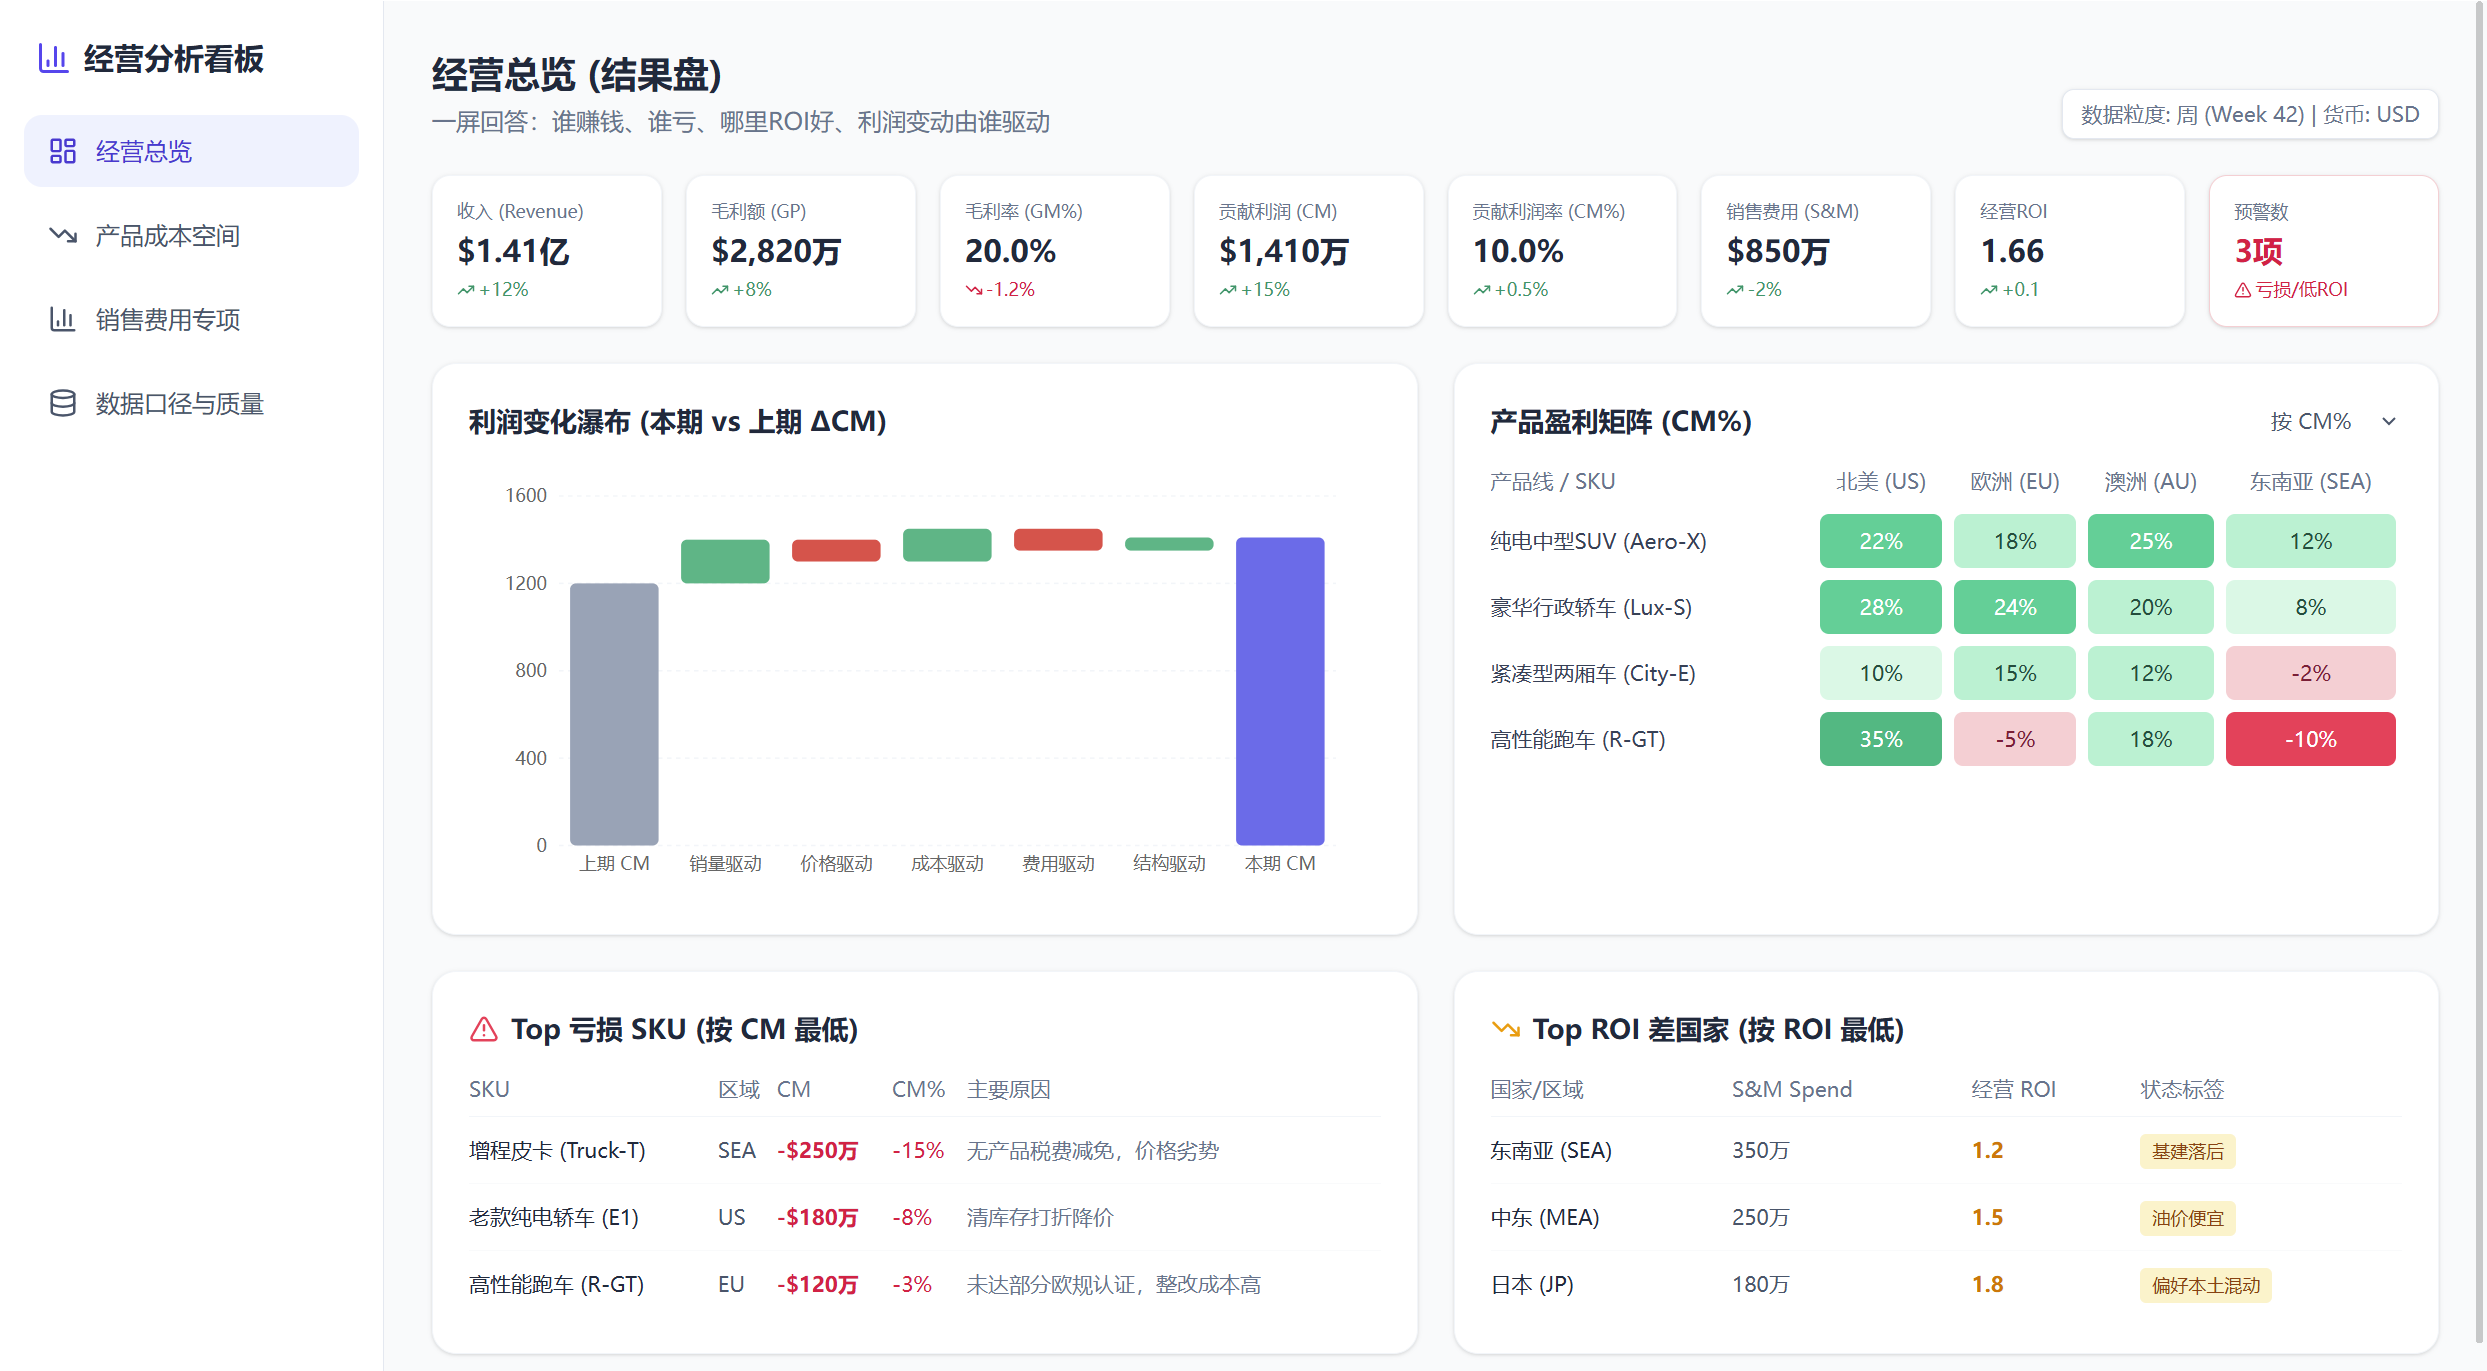The width and height of the screenshot is (2487, 1371).
Task: Click the S&M Spend column header
Action: 1792,1089
